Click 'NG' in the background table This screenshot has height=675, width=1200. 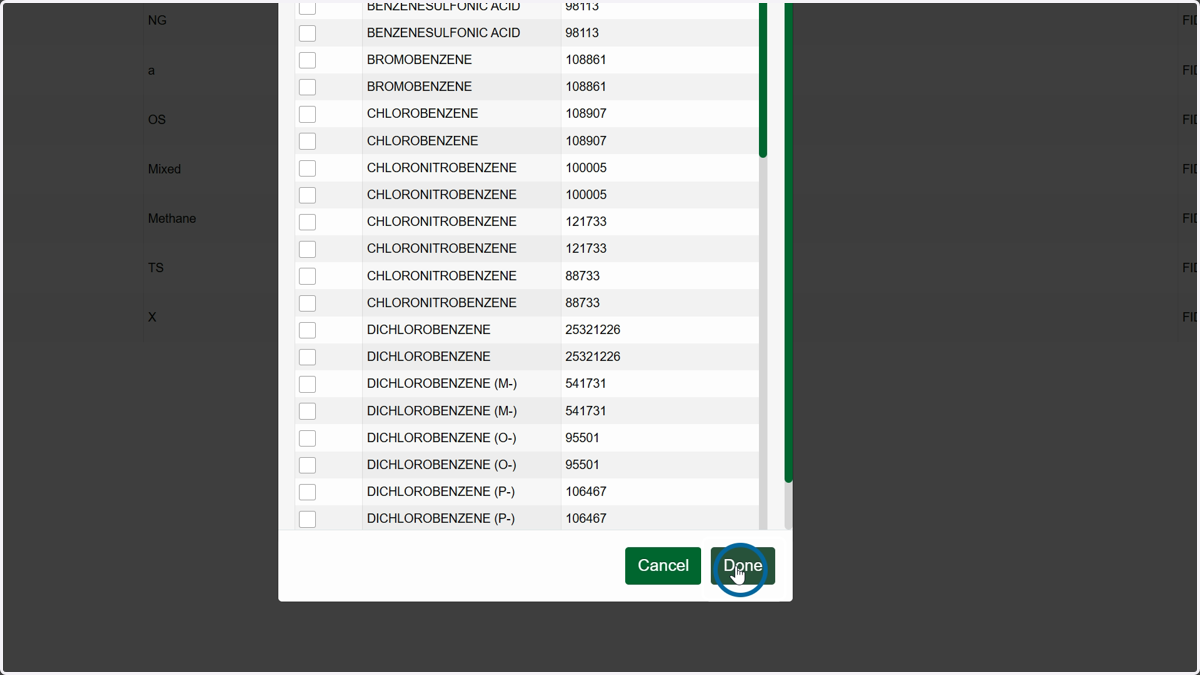click(x=157, y=20)
